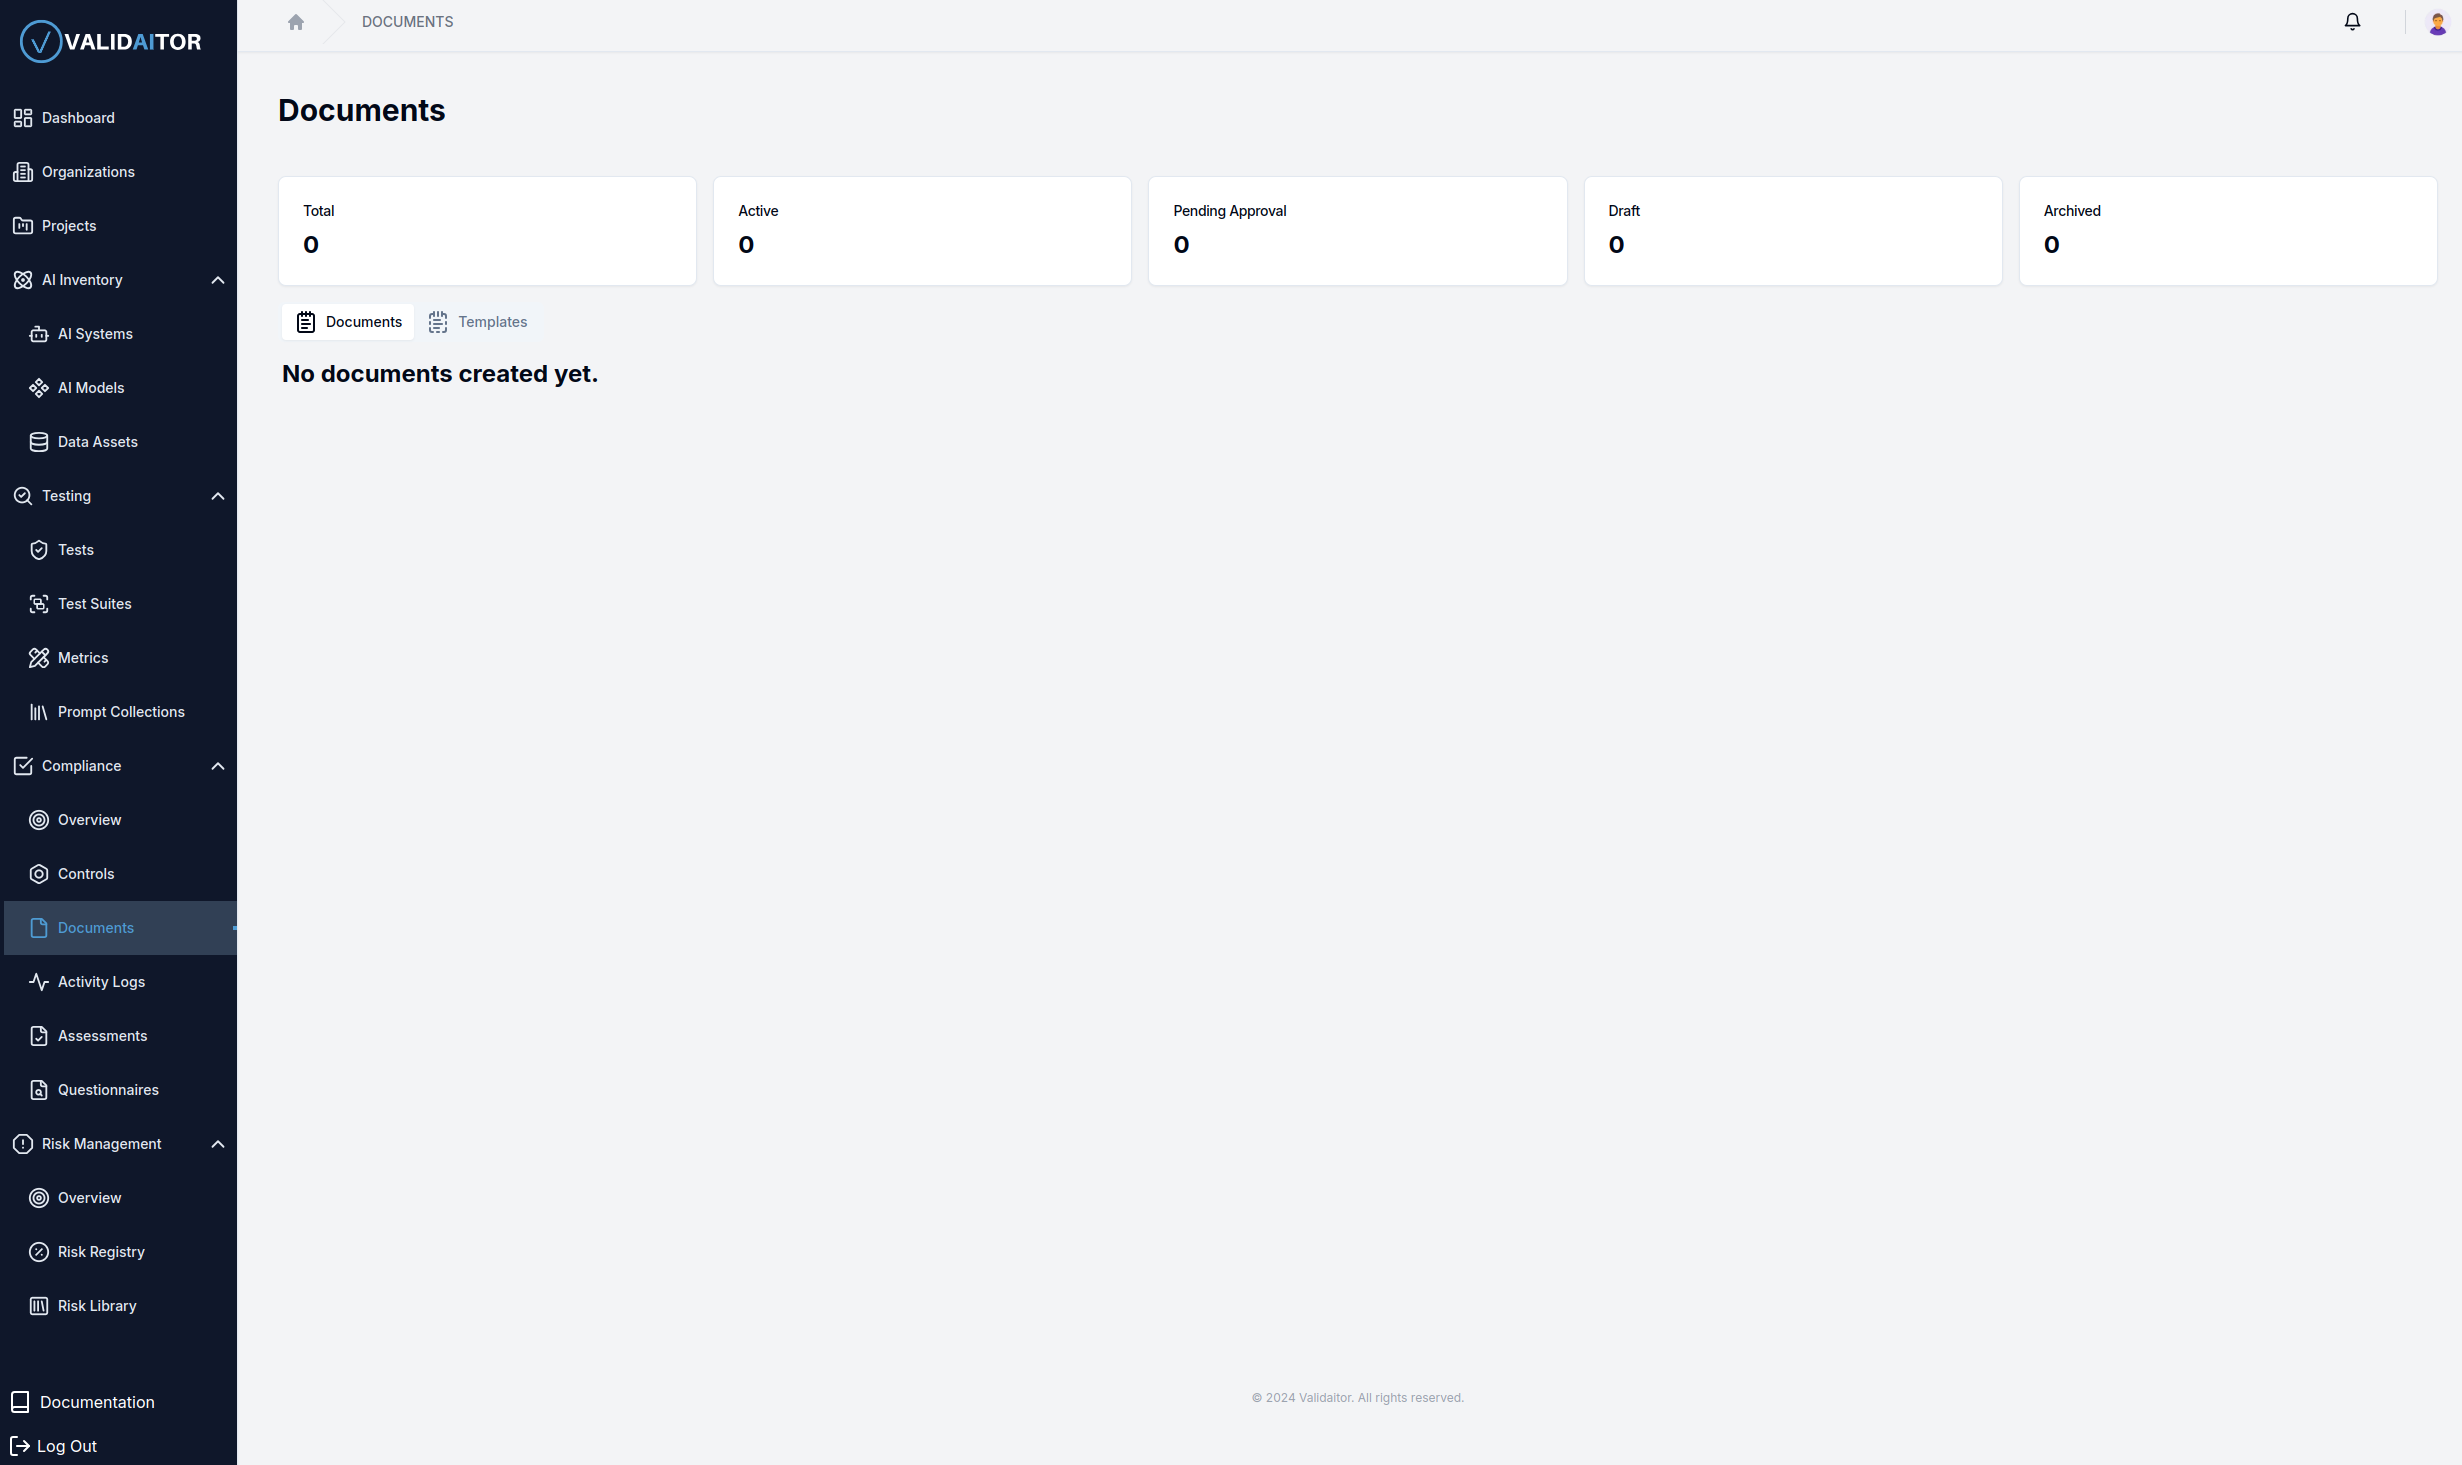Image resolution: width=2462 pixels, height=1465 pixels.
Task: Collapse the AI Inventory section
Action: 218,280
